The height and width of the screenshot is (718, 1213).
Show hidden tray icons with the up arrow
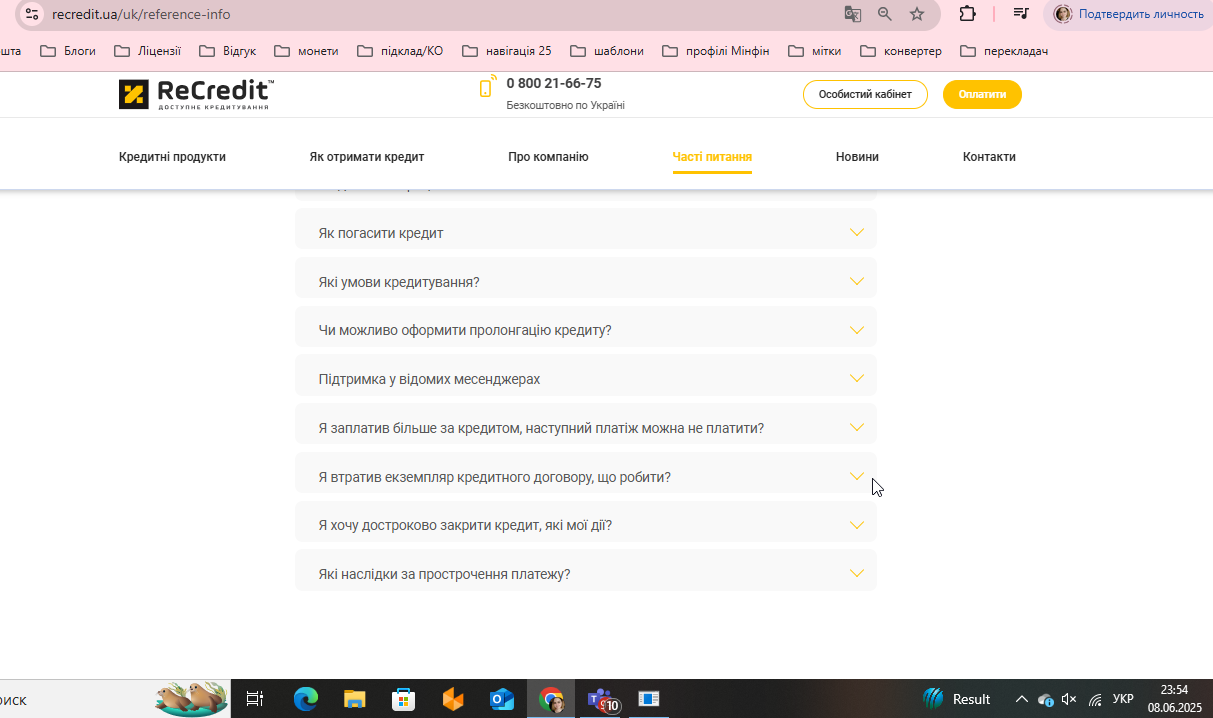[x=1021, y=699]
